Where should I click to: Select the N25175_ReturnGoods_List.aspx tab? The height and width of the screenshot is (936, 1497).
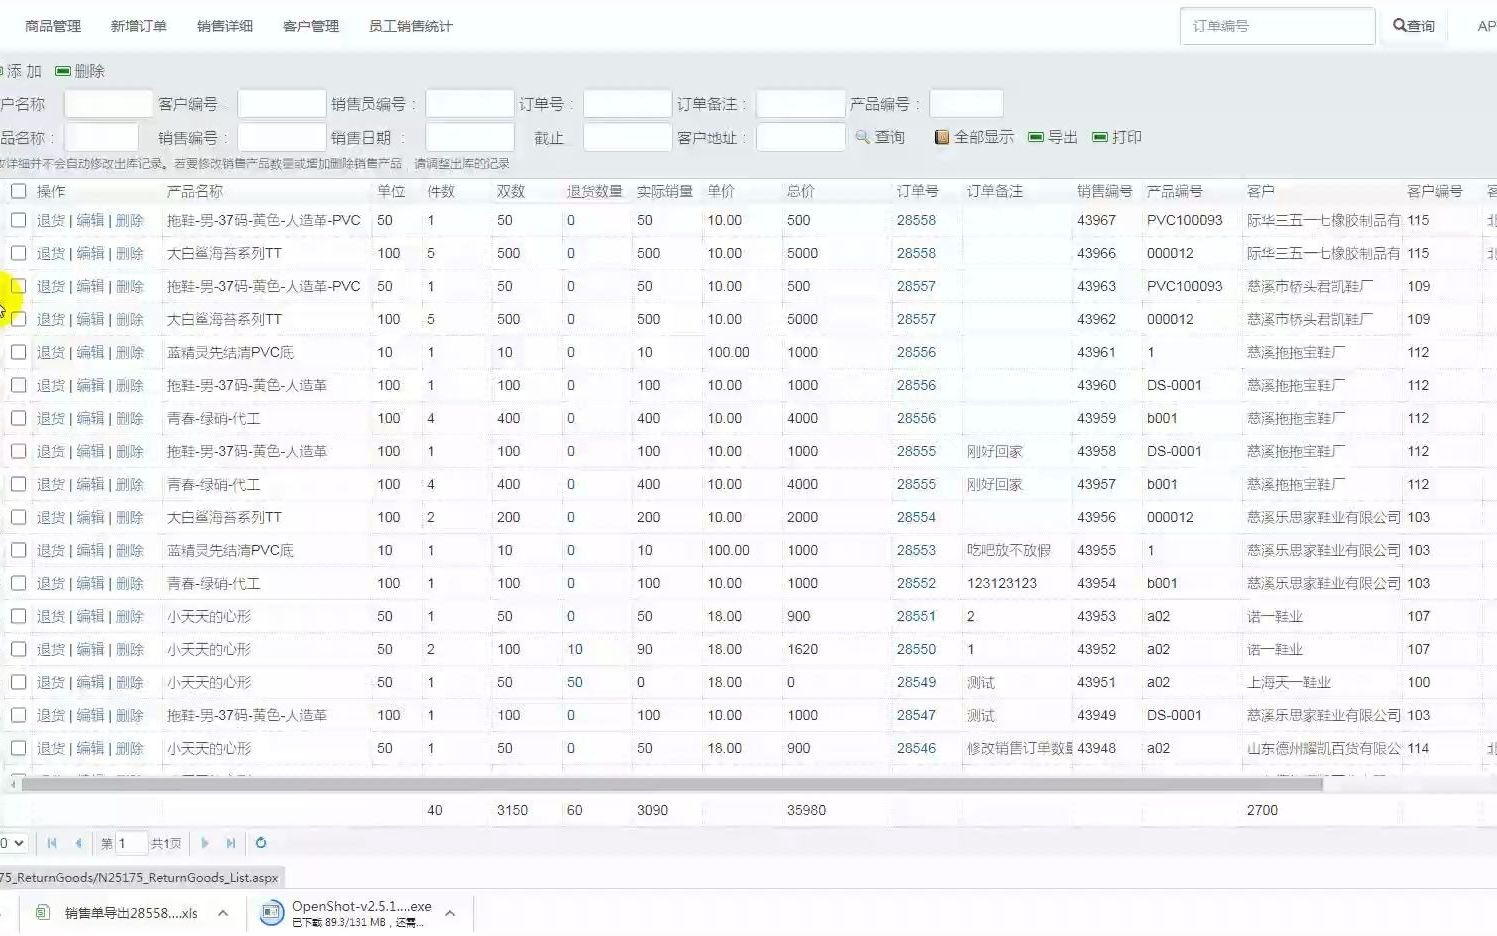[140, 877]
